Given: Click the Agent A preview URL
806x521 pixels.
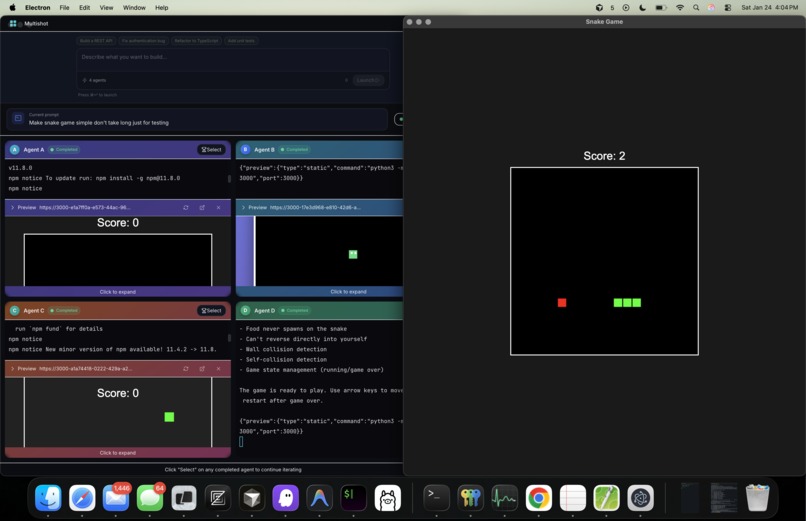Looking at the screenshot, I should [x=85, y=208].
